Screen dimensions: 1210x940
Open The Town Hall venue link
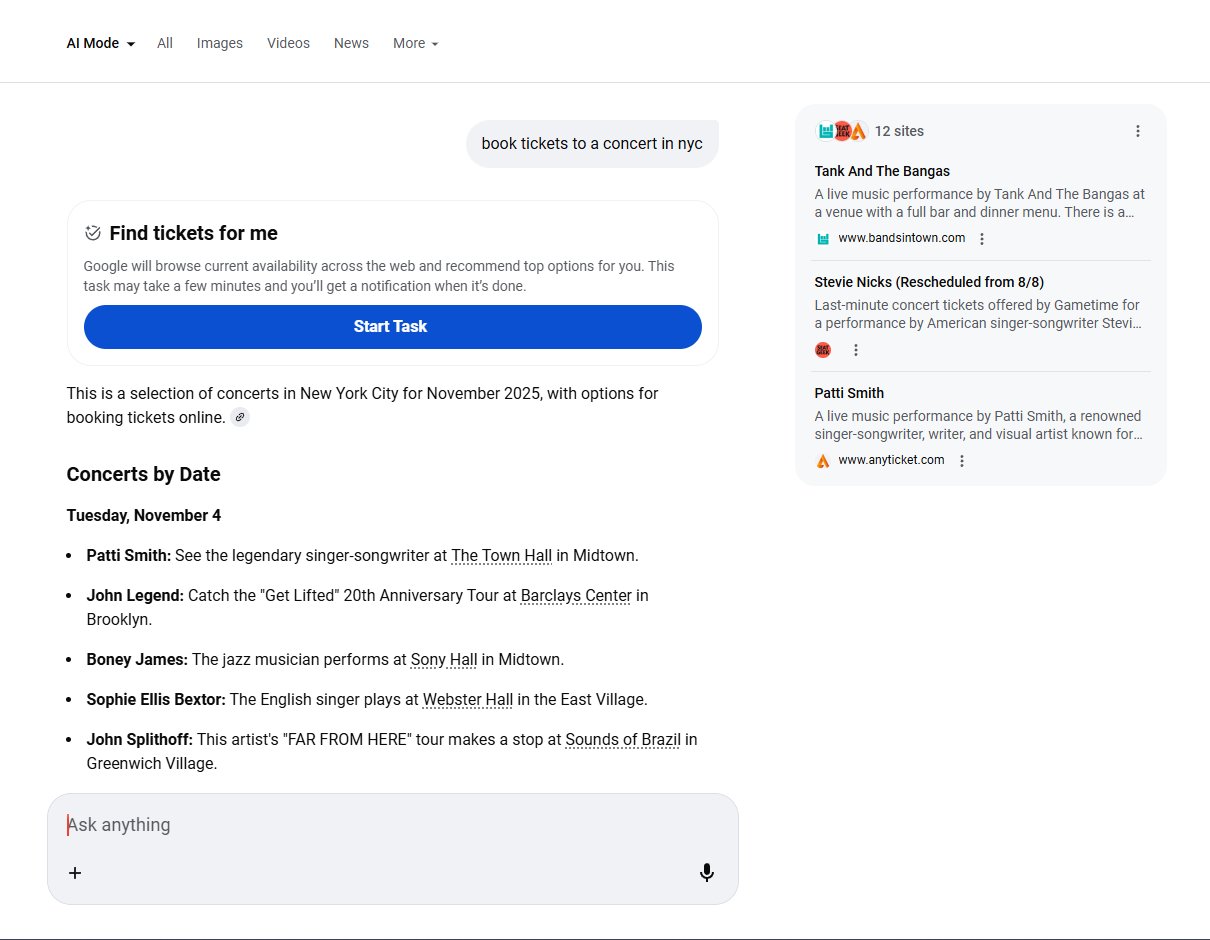click(501, 556)
